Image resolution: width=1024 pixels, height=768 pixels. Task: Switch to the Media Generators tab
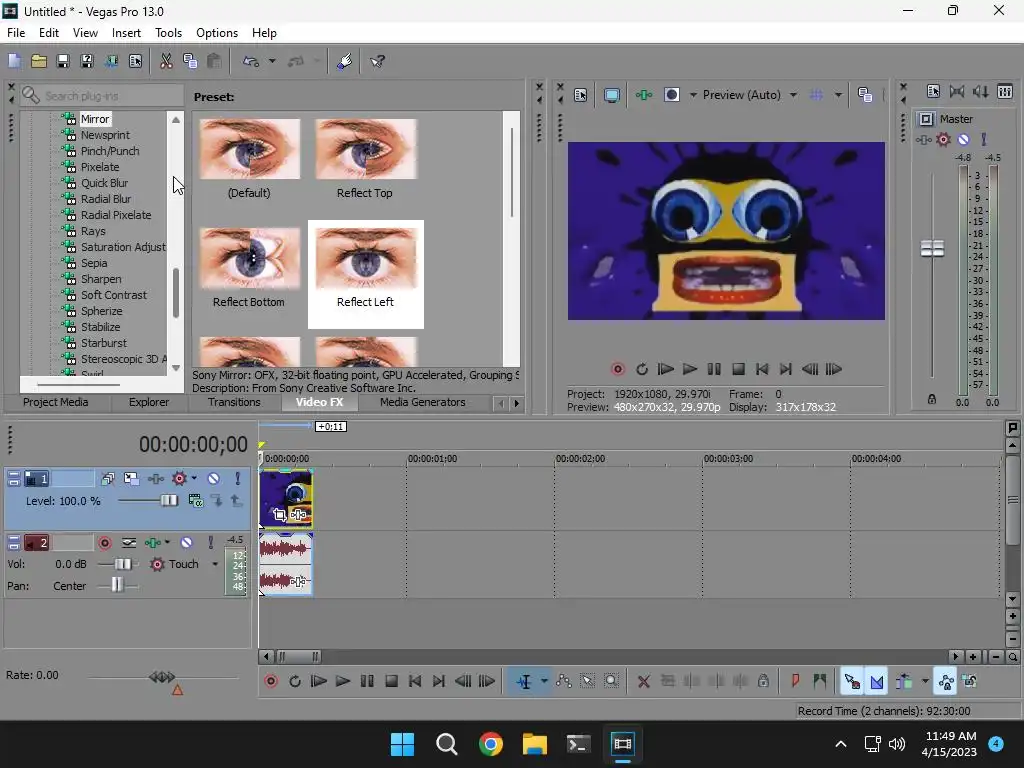[423, 402]
